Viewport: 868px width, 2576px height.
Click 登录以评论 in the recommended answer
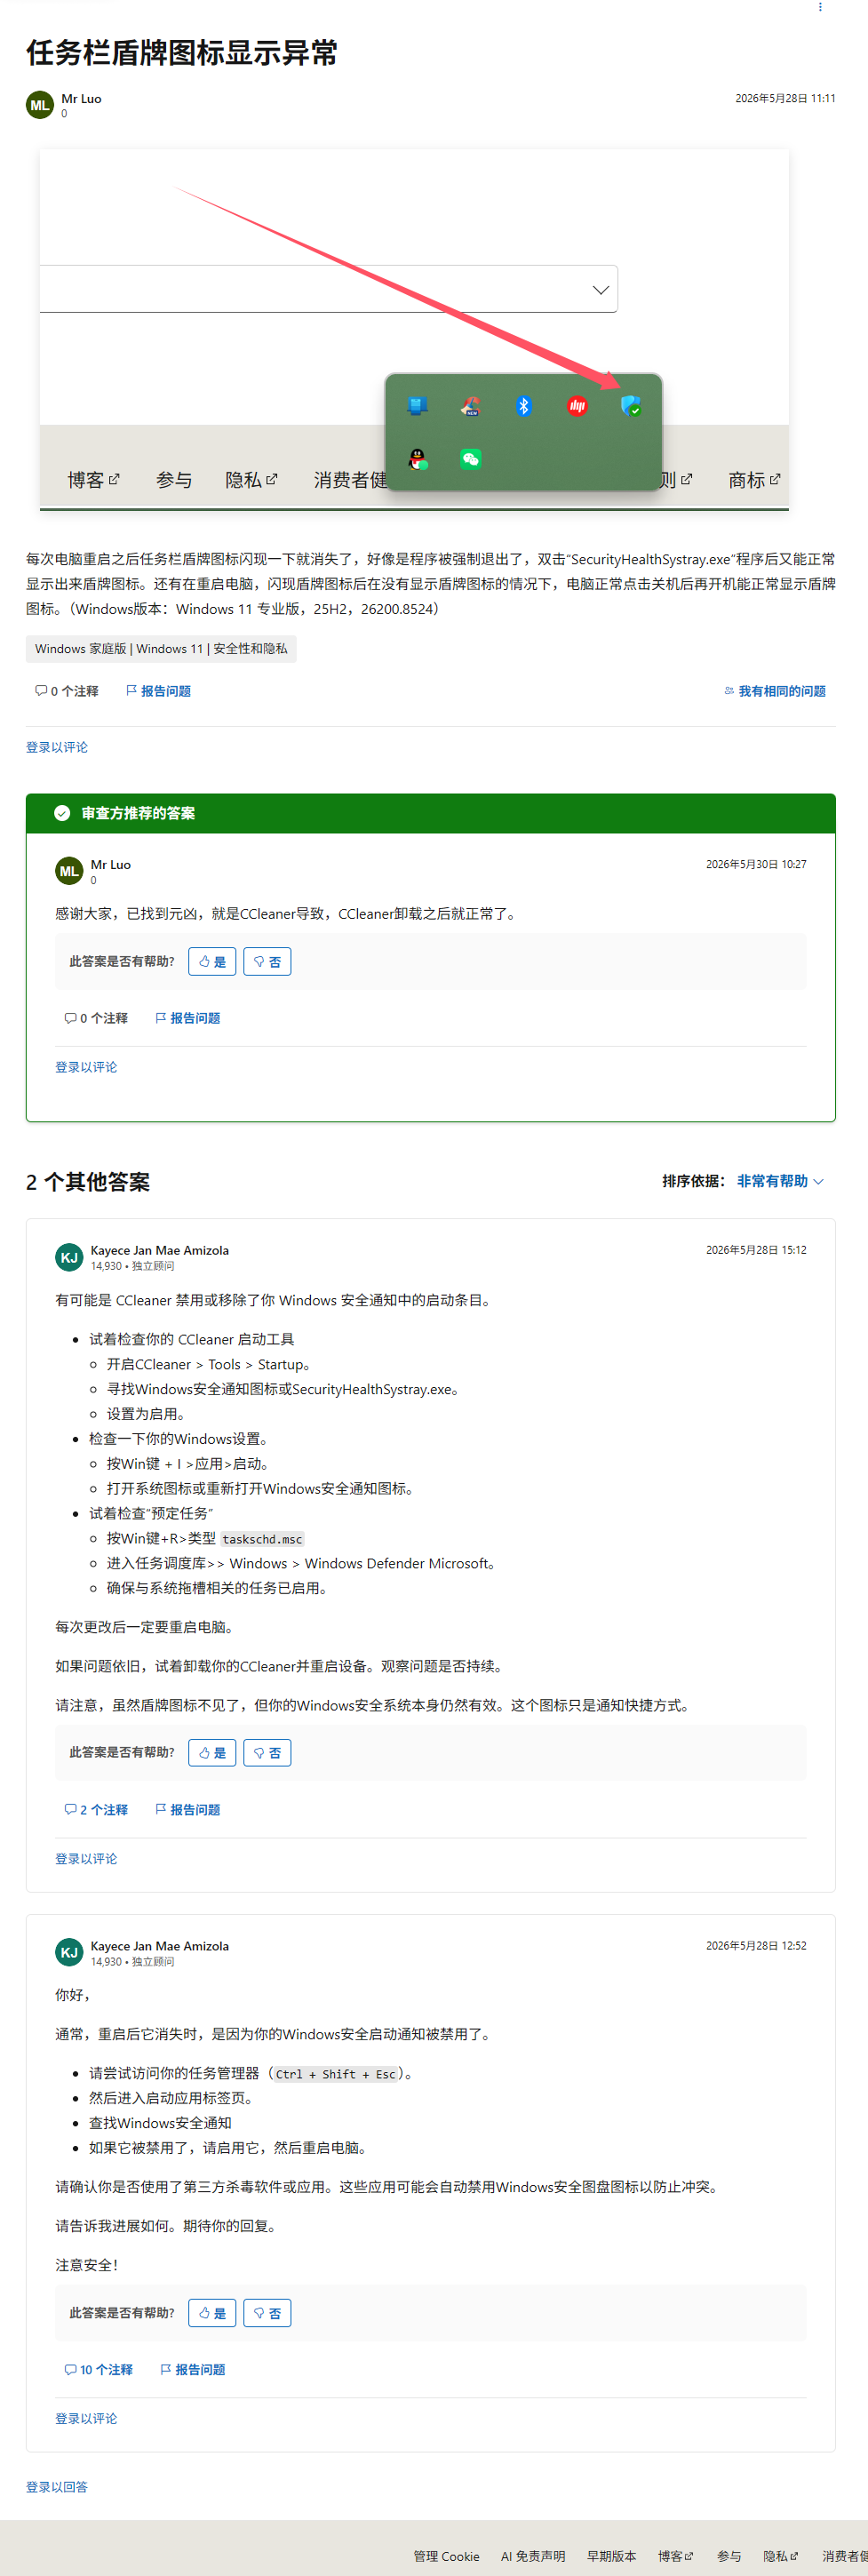(x=86, y=1067)
